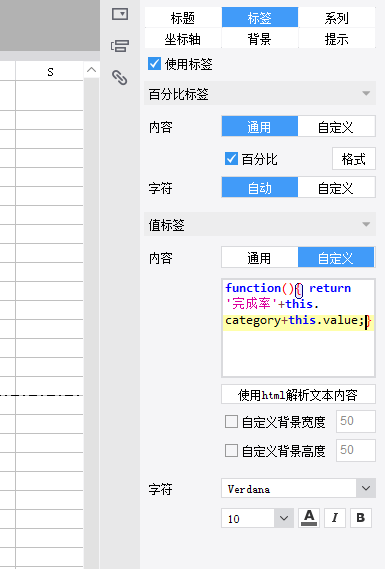The height and width of the screenshot is (569, 385).
Task: Click the background height value field
Action: pyautogui.click(x=356, y=450)
